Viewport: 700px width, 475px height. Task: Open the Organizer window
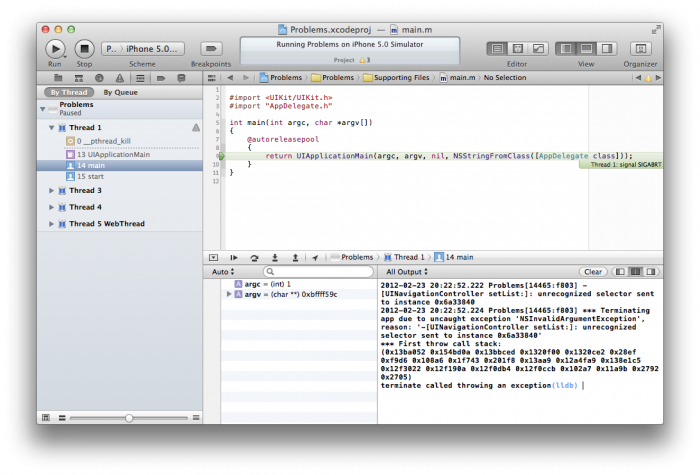click(x=641, y=48)
